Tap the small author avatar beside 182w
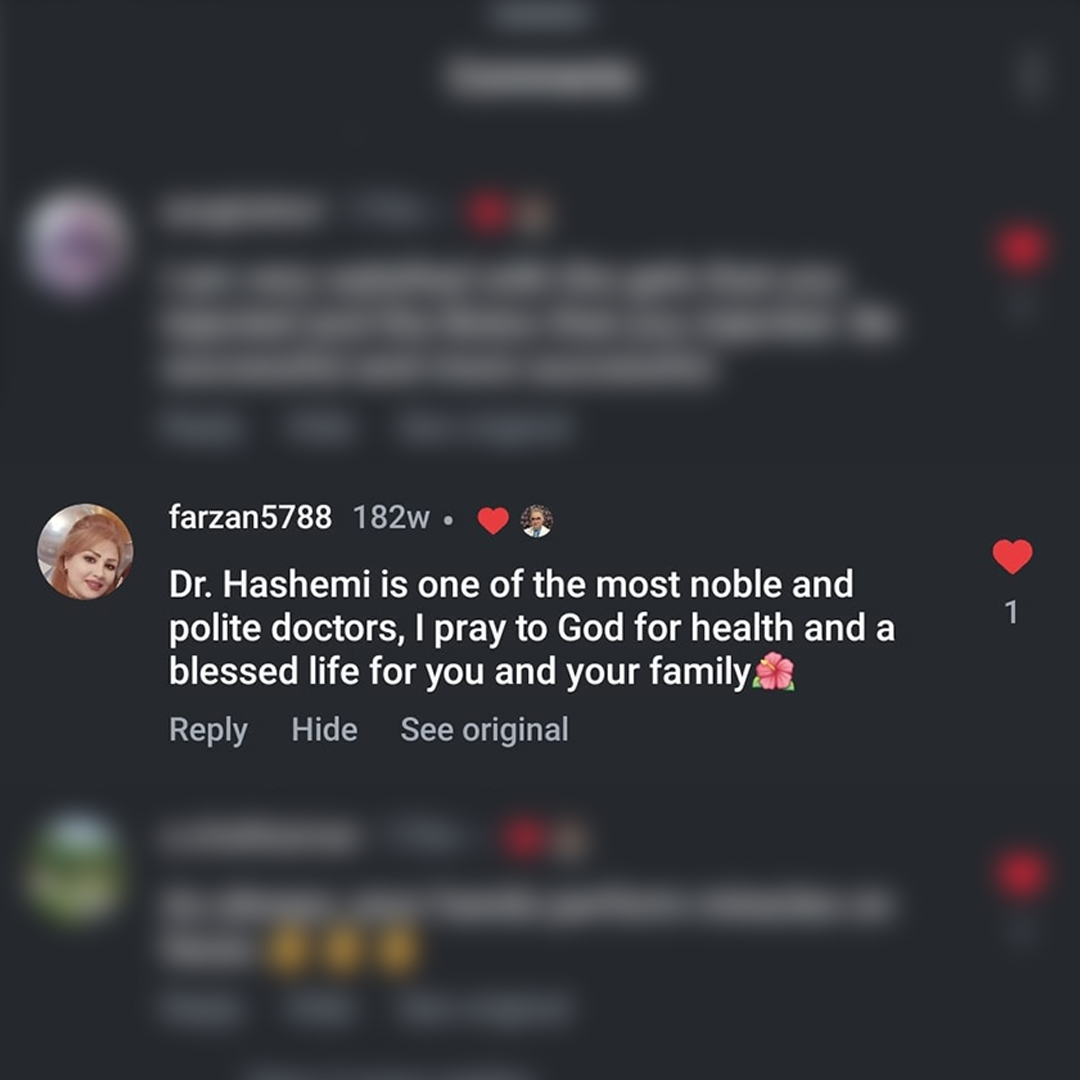The image size is (1080, 1080). 537,520
